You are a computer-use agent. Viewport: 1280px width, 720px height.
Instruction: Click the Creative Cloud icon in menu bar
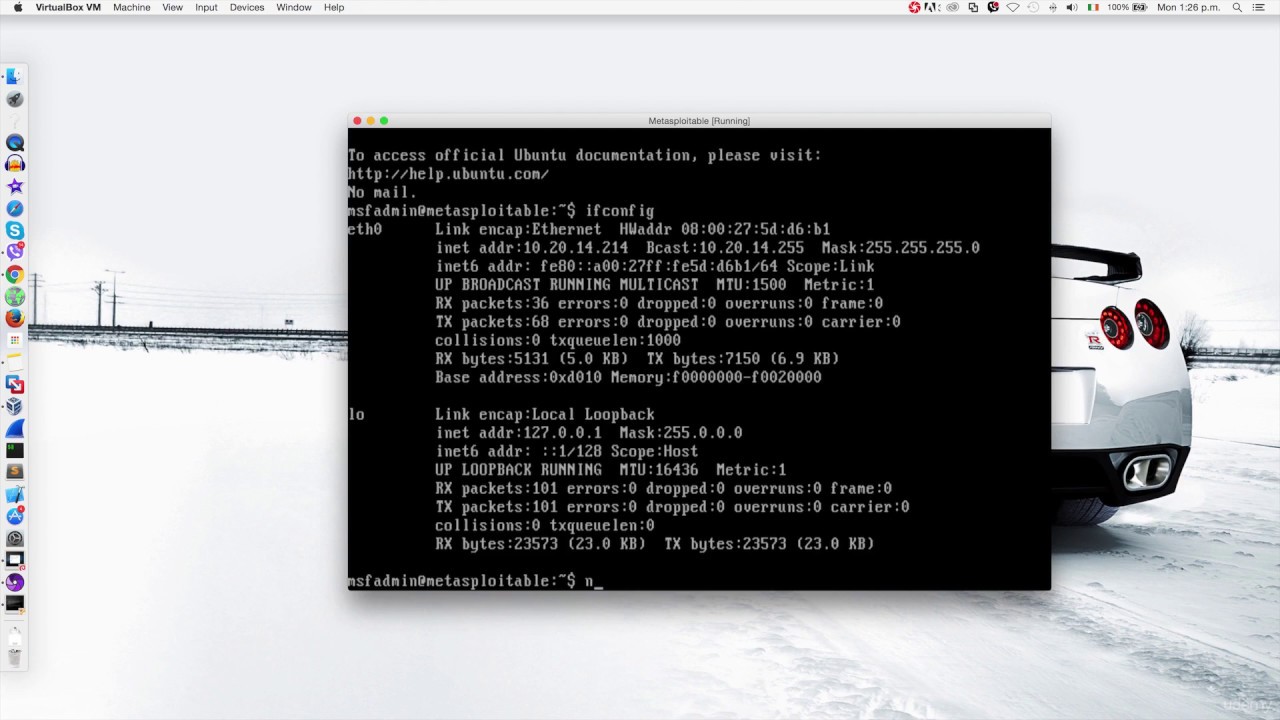pyautogui.click(x=953, y=7)
